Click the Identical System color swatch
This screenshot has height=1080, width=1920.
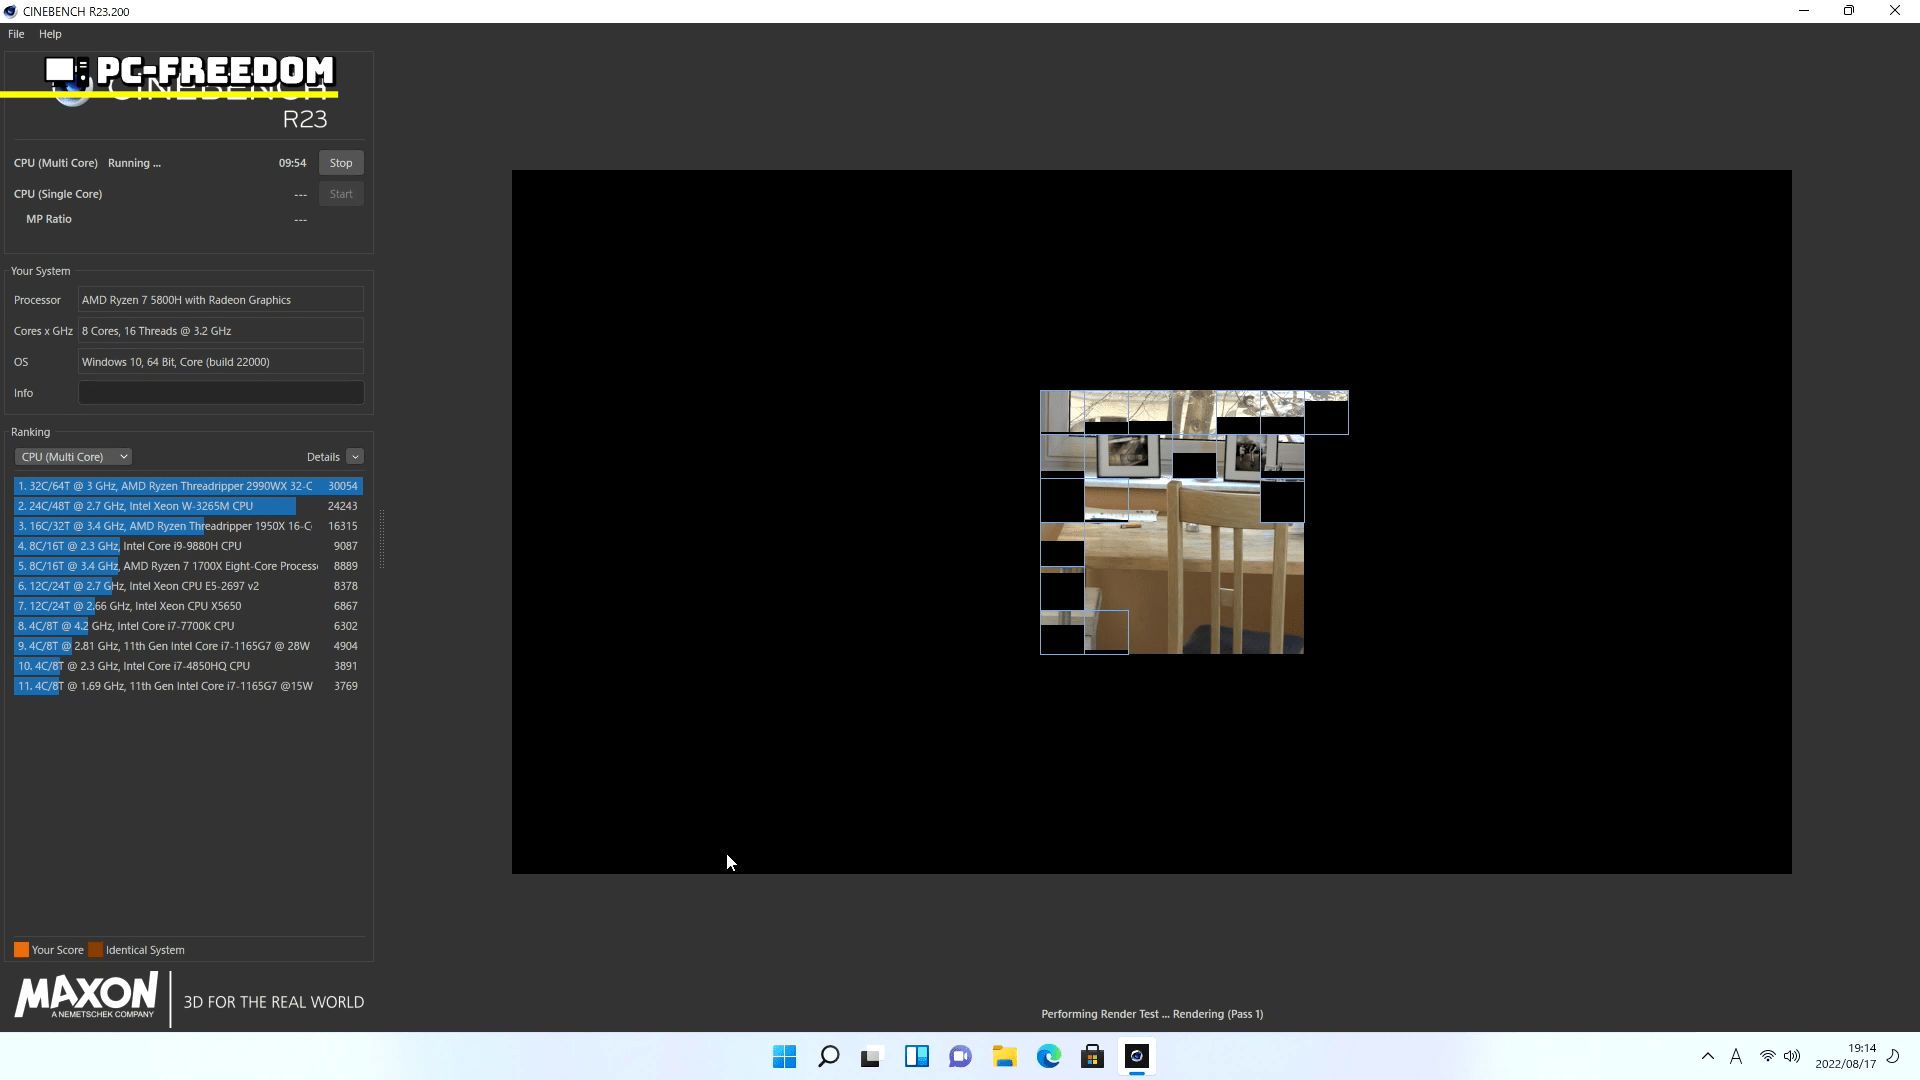[96, 950]
